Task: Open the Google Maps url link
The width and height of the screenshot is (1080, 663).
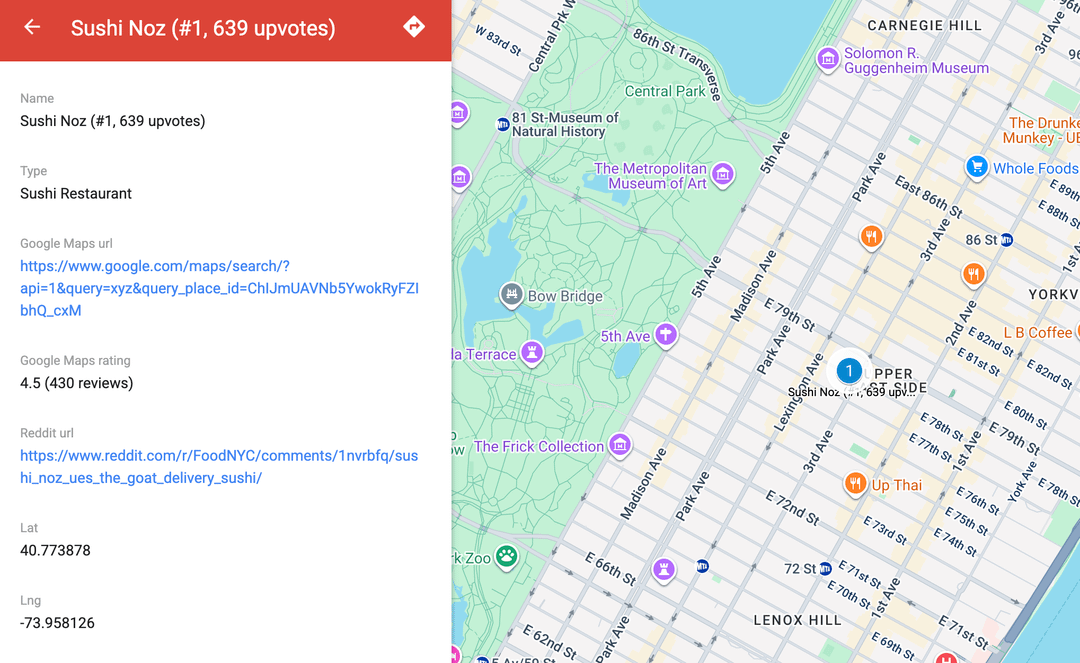Action: (219, 288)
